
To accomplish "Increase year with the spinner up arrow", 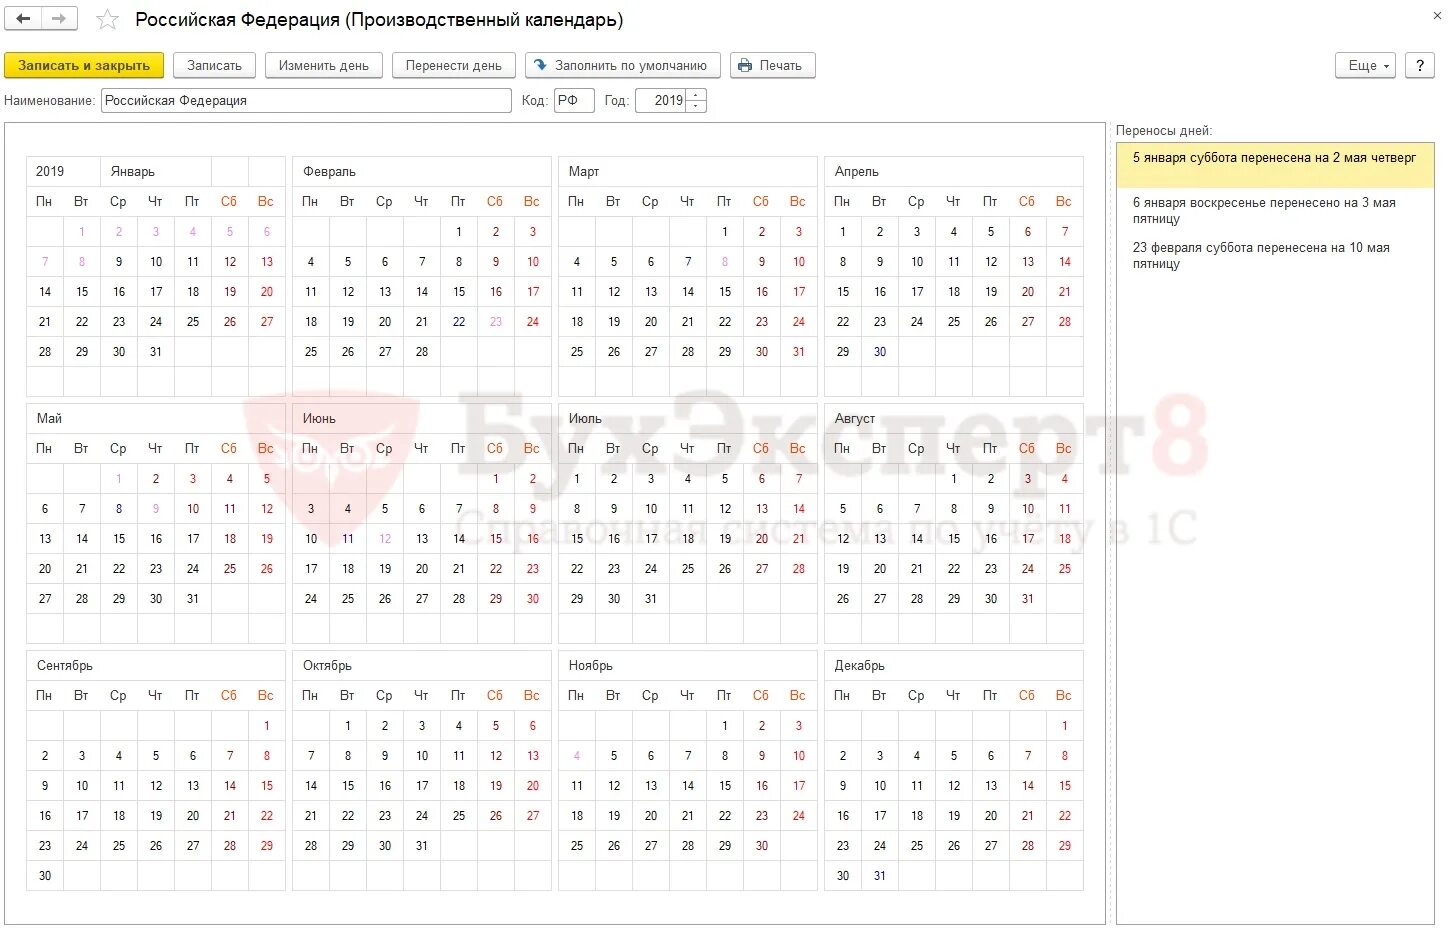I will 696,95.
